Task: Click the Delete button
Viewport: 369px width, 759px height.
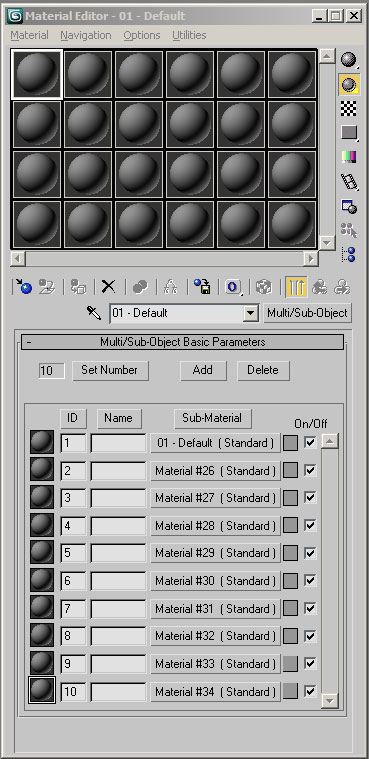Action: point(263,370)
